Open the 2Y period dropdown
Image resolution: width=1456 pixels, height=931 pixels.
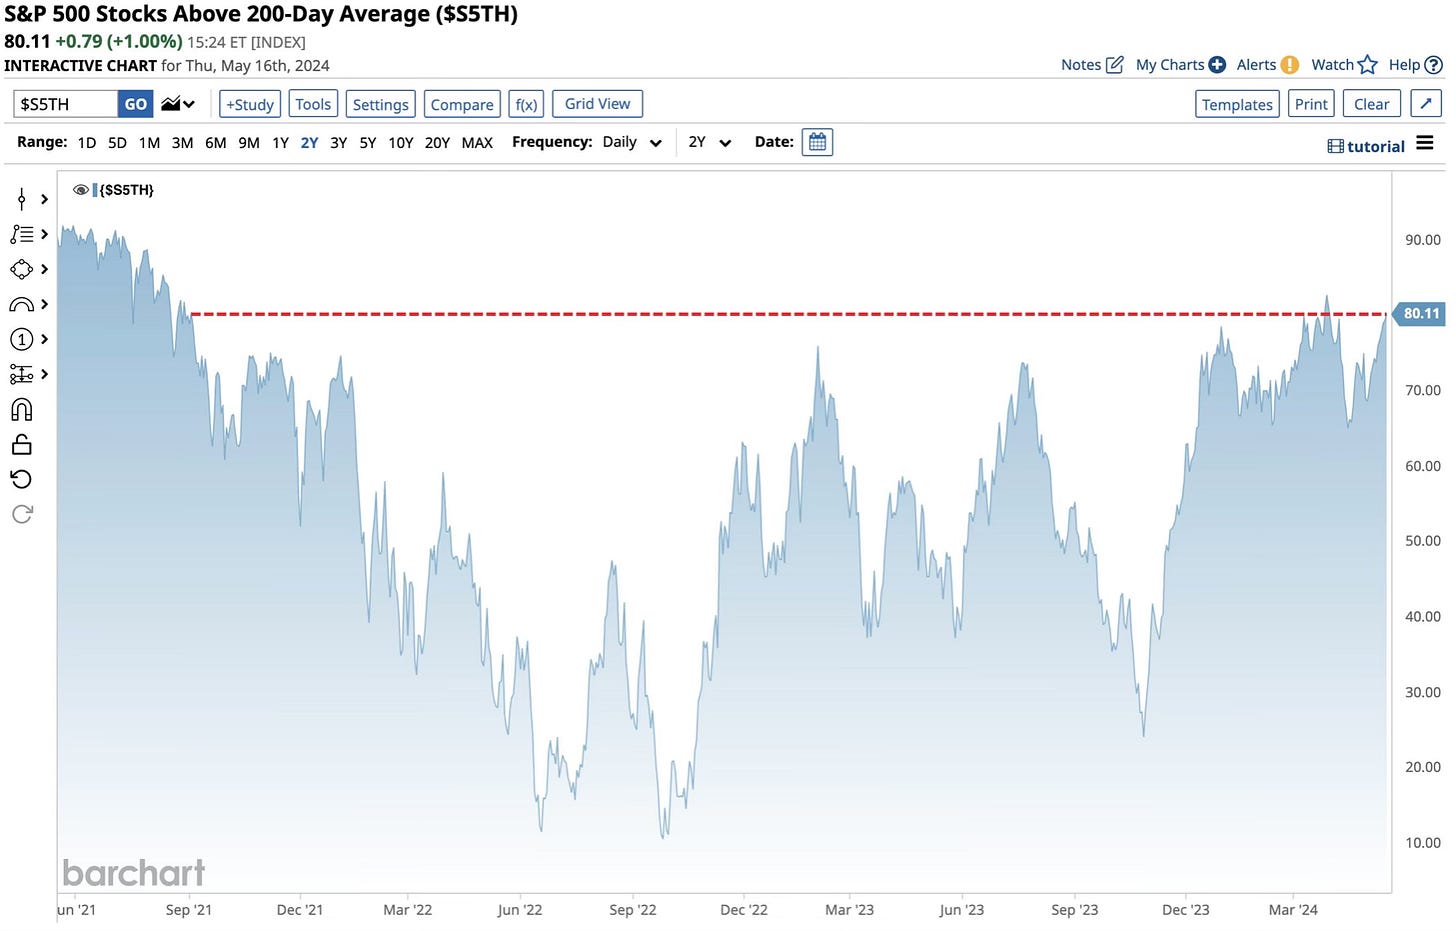(x=710, y=142)
